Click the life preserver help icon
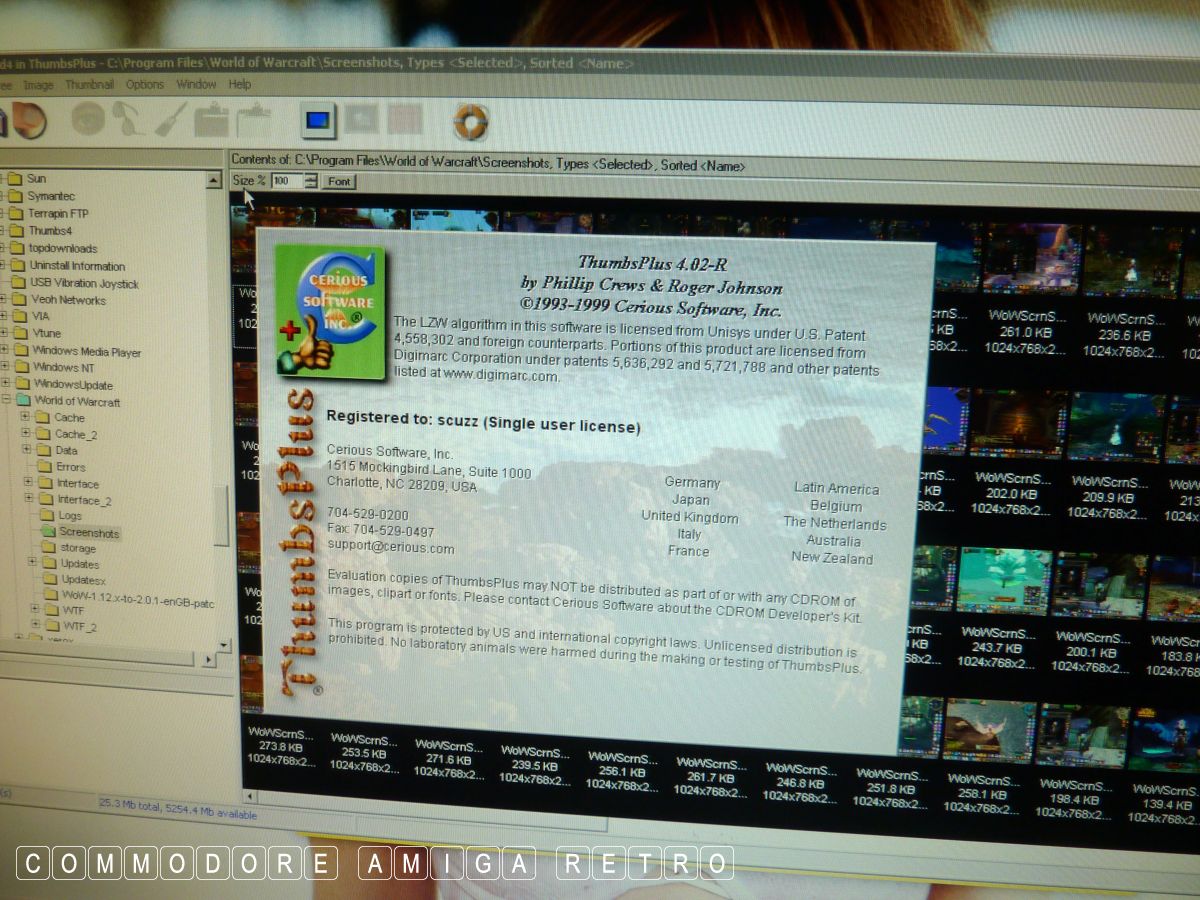The width and height of the screenshot is (1200, 900). [470, 122]
